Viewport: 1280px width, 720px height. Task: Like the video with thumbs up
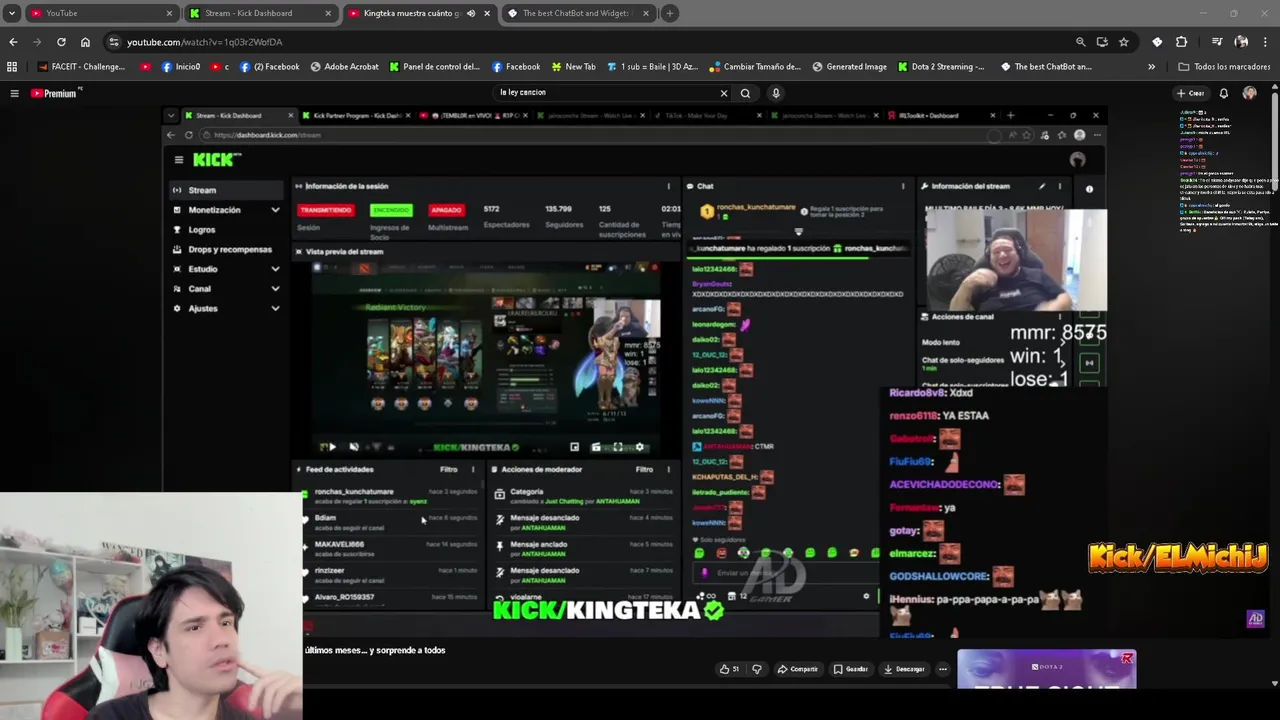(x=729, y=669)
